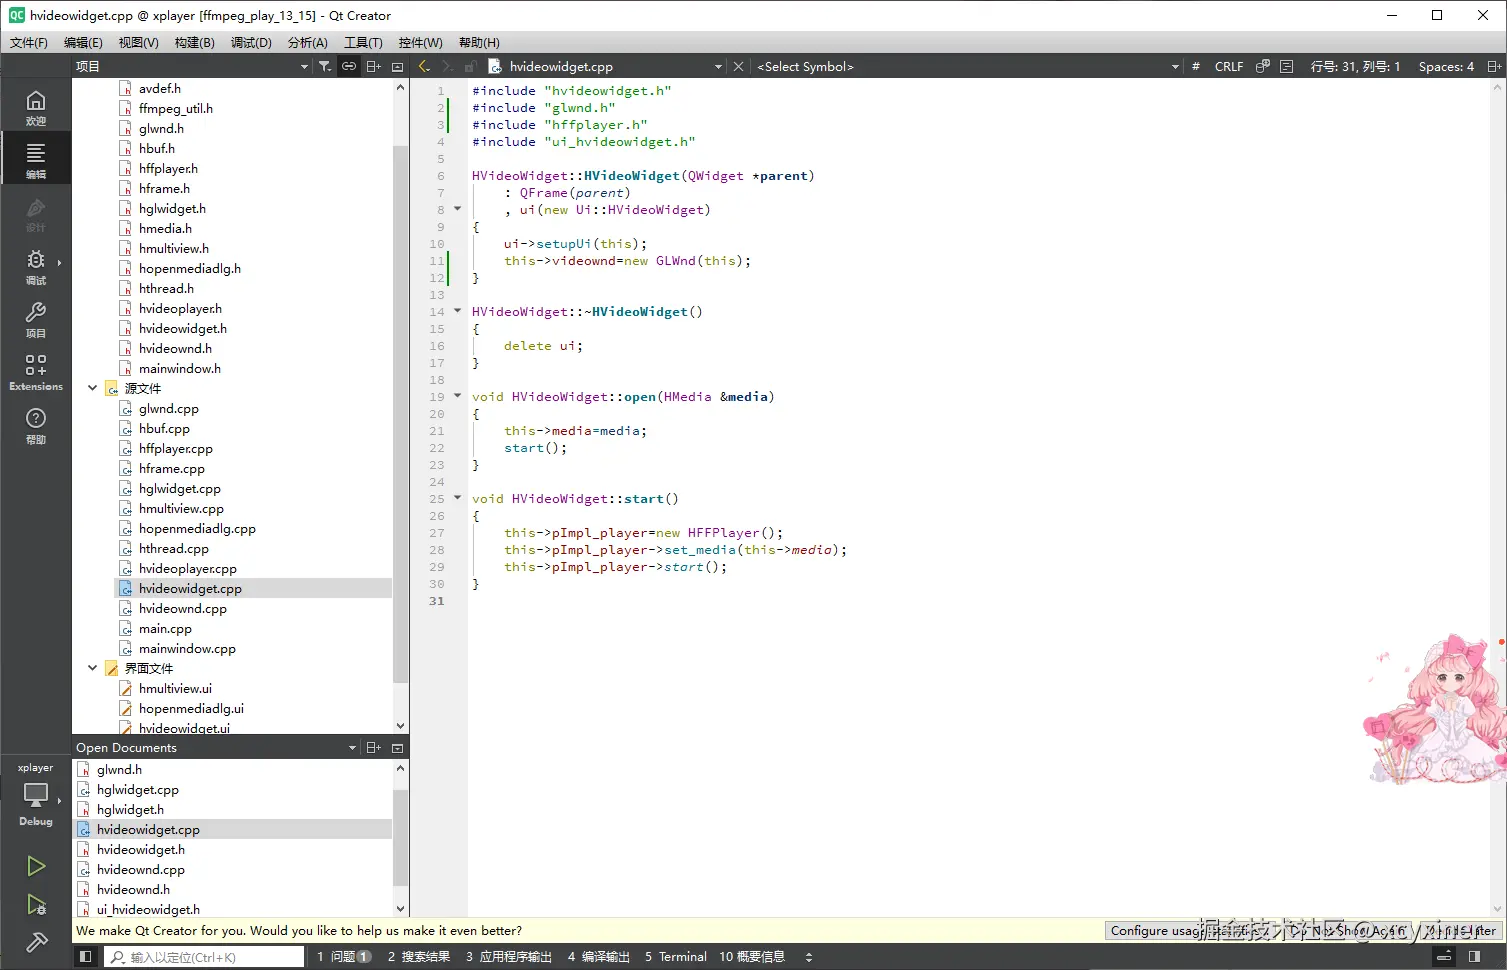Toggle the left sidebar visibility

(86, 957)
